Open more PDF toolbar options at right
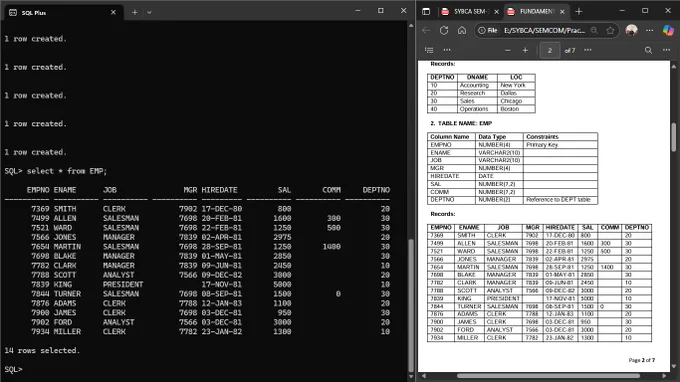Screen dimensions: 680x382 tap(666, 50)
